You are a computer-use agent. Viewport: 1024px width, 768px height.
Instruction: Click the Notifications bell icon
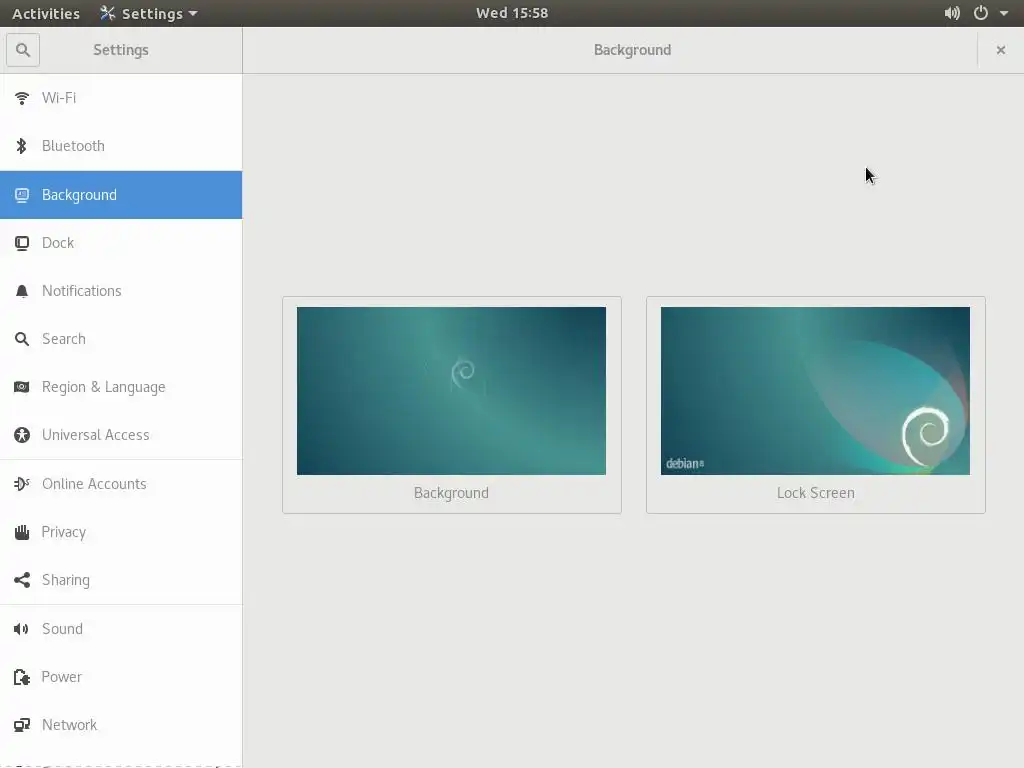[22, 291]
